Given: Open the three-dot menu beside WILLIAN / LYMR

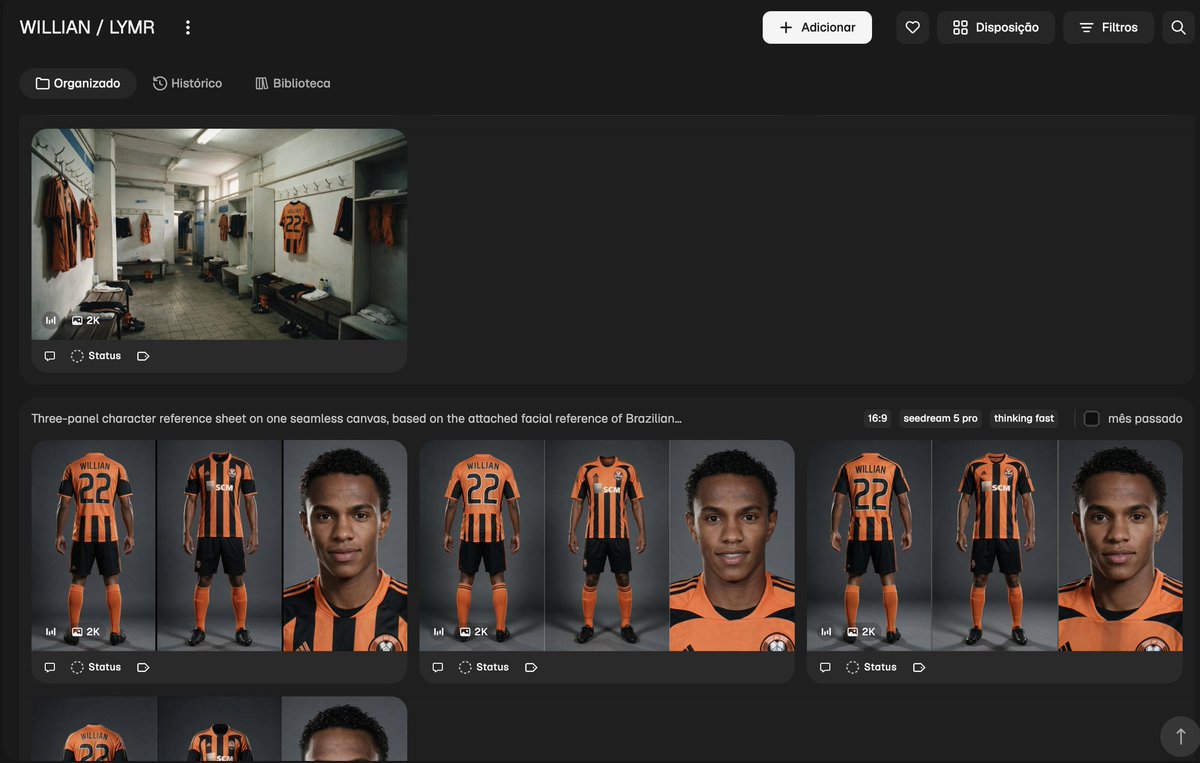Looking at the screenshot, I should click(x=188, y=28).
